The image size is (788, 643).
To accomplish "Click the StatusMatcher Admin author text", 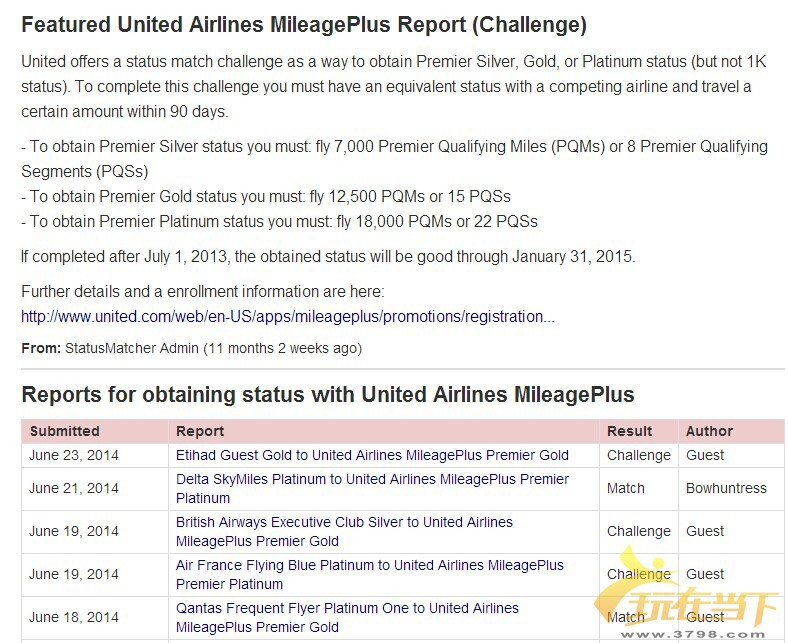I will coord(132,348).
